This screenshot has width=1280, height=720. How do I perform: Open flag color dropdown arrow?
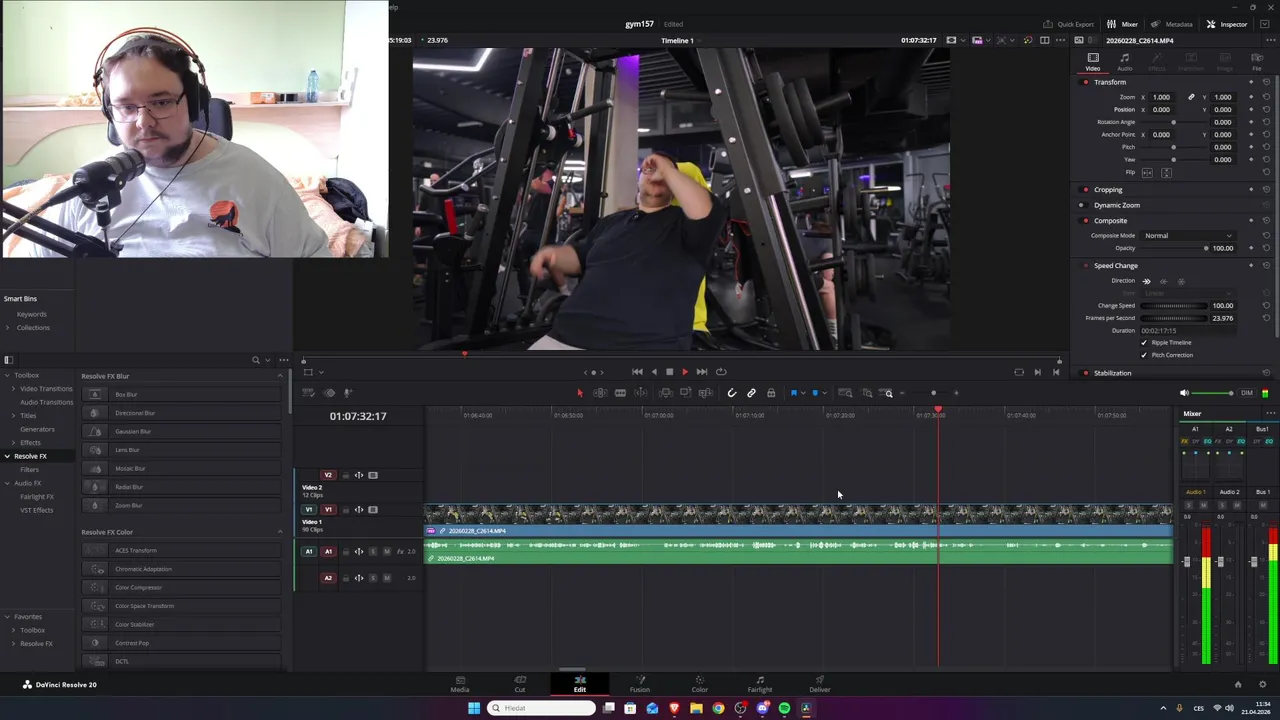point(803,393)
